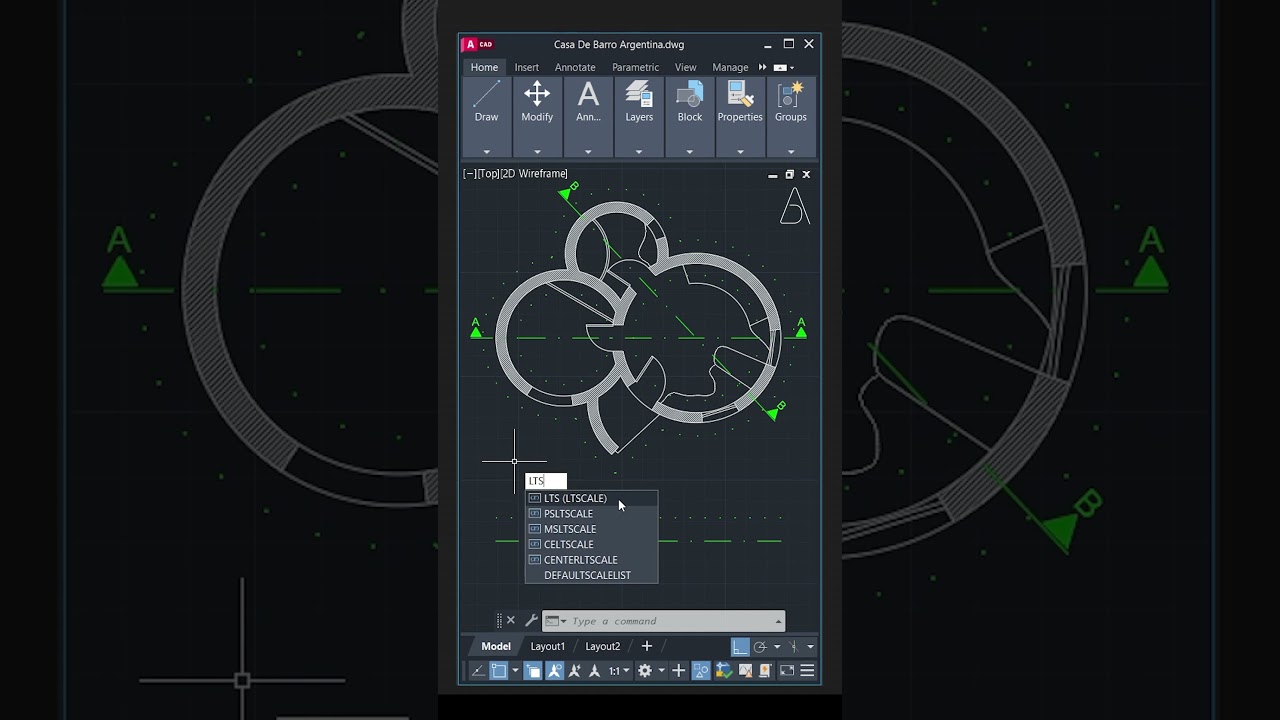This screenshot has height=720, width=1280.
Task: Switch to the View ribbon tab
Action: pos(685,67)
